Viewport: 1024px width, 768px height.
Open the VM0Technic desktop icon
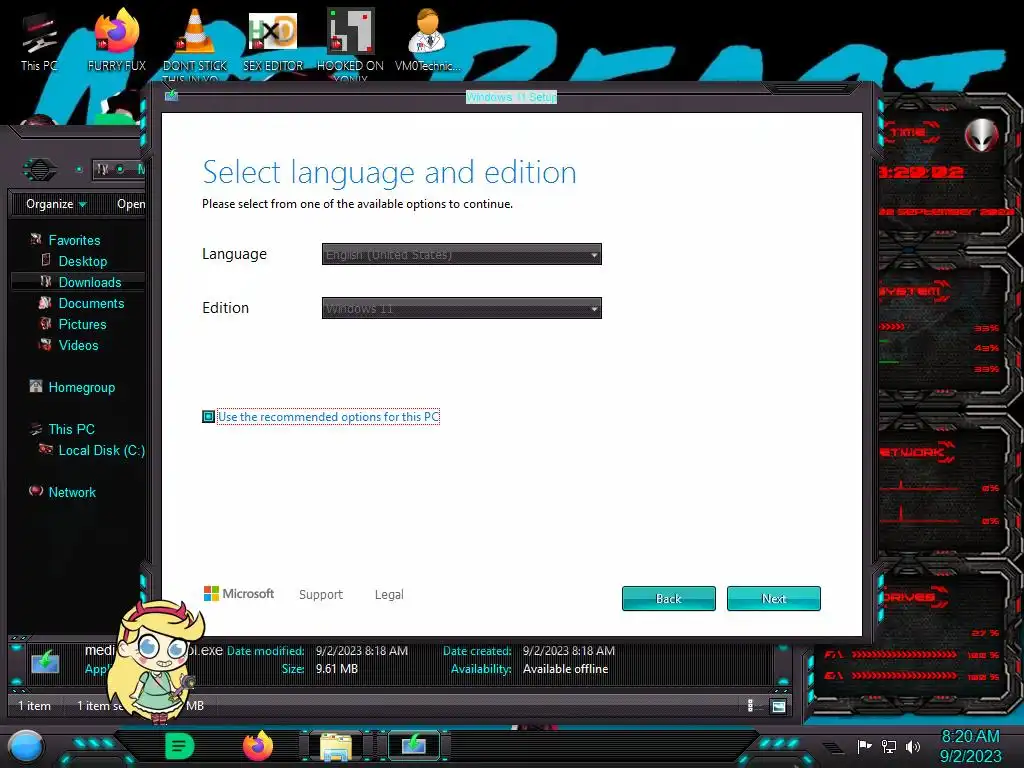(428, 40)
